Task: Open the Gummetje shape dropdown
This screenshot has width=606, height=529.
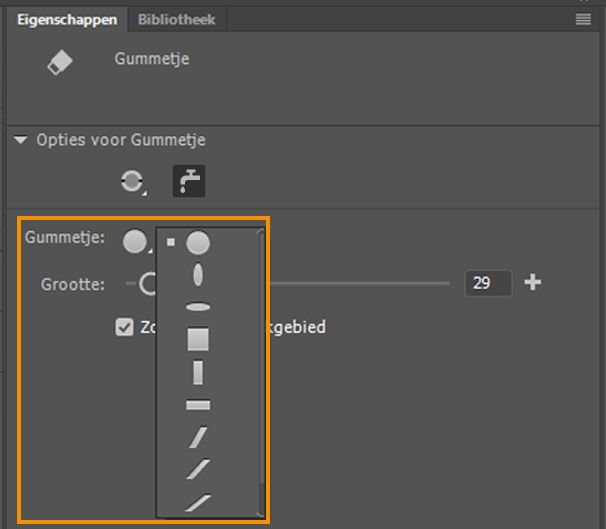Action: (x=136, y=241)
